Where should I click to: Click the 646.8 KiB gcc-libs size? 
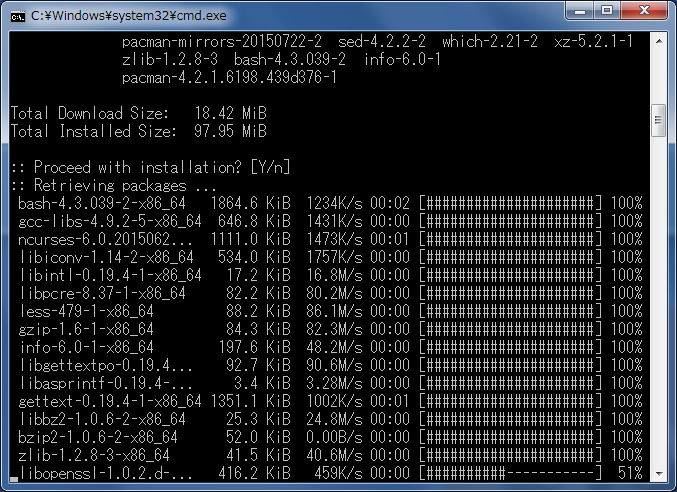click(x=254, y=221)
